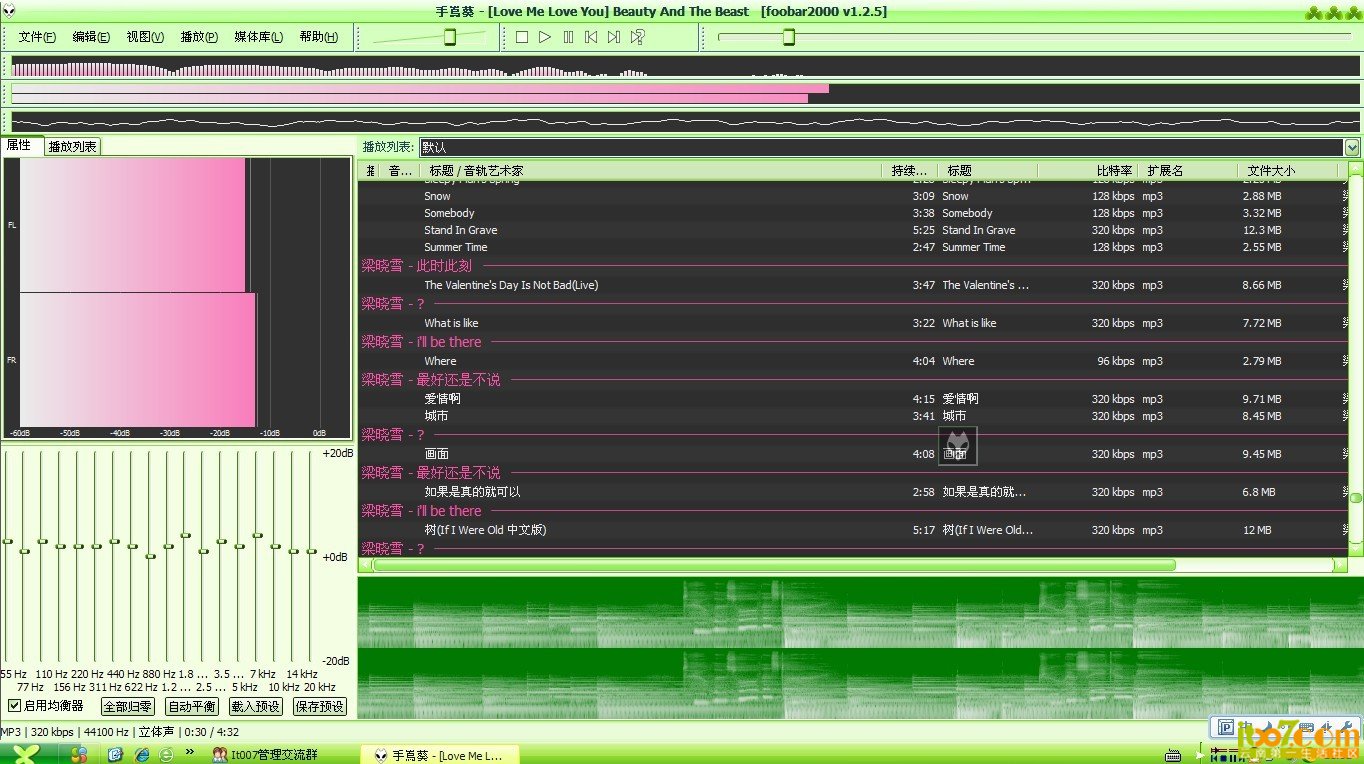Open the Internet Explorer quick launch icon

click(x=142, y=755)
